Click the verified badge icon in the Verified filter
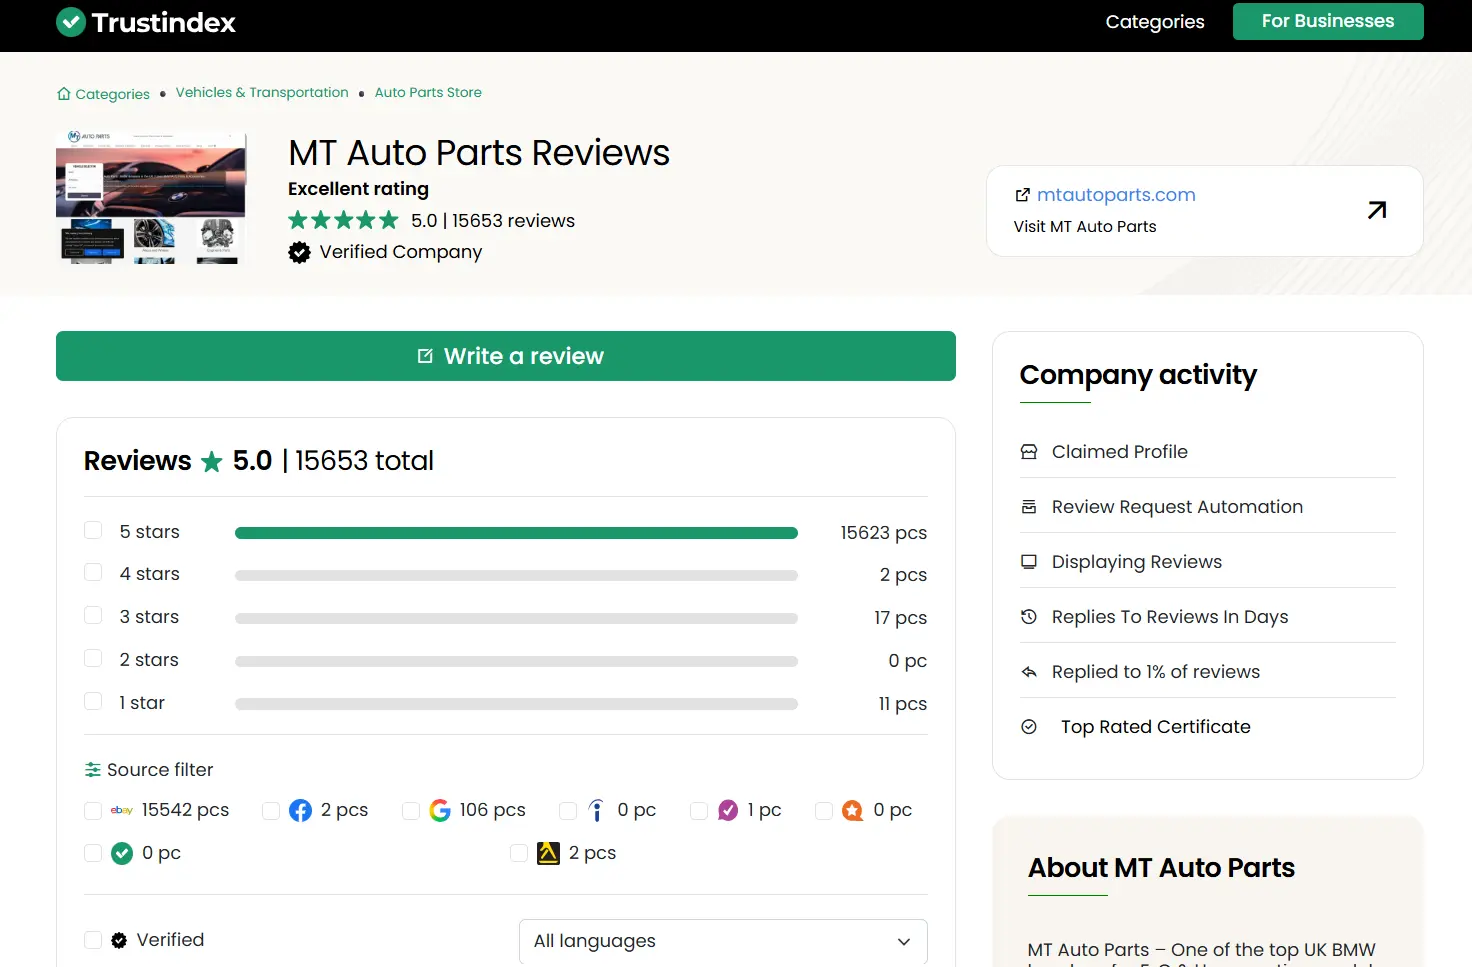 point(119,940)
